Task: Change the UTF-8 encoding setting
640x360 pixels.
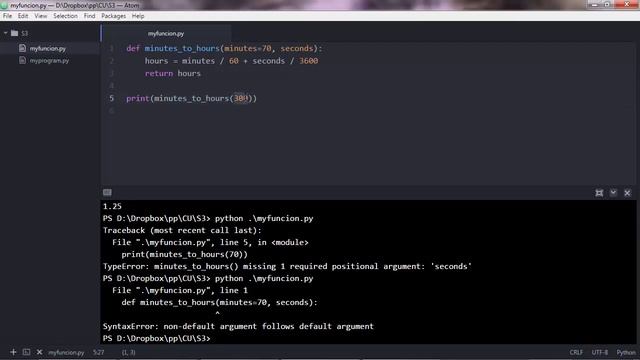Action: (600, 353)
